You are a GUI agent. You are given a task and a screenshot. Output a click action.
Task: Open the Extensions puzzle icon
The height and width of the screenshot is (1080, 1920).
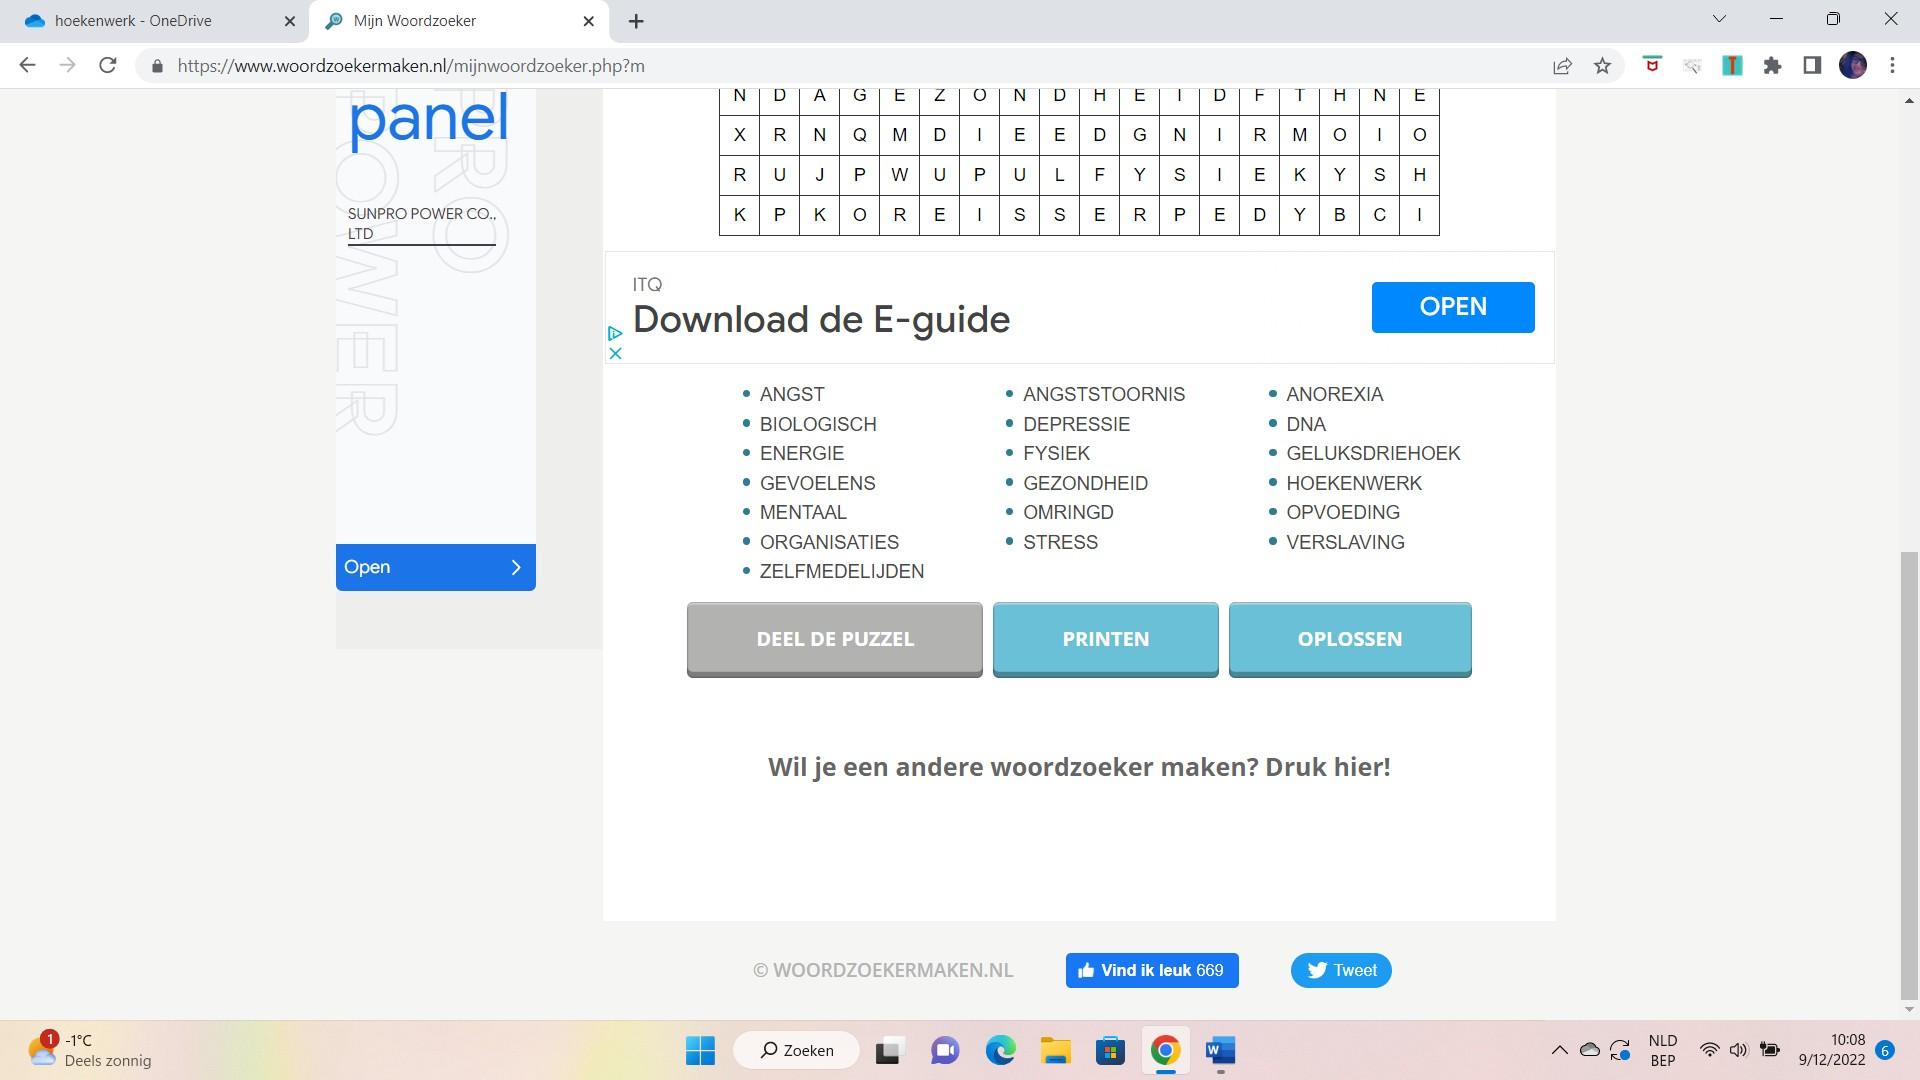[x=1772, y=66]
